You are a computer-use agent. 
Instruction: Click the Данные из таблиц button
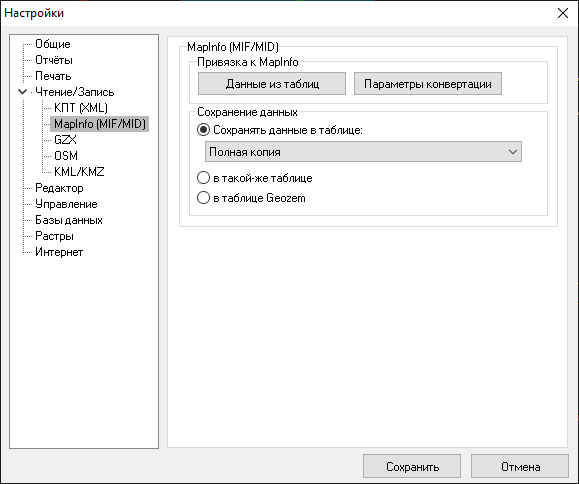pos(272,84)
